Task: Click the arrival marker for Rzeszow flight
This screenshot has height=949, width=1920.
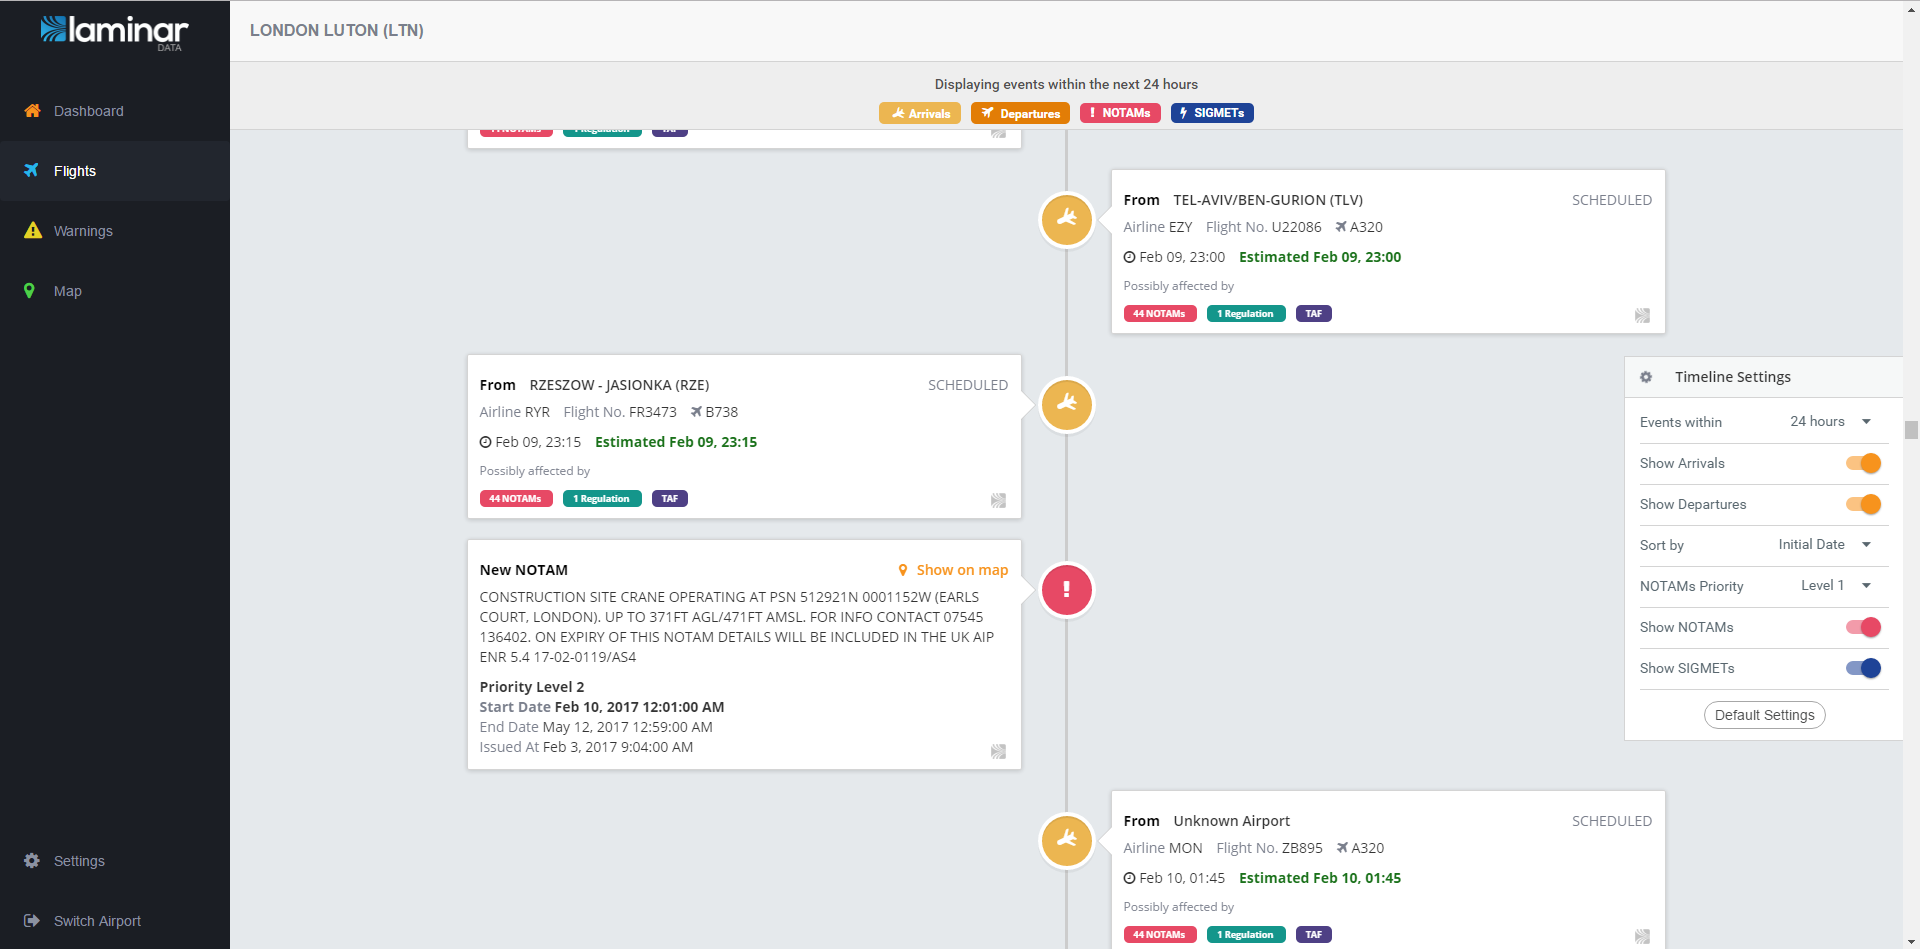Action: pyautogui.click(x=1066, y=405)
